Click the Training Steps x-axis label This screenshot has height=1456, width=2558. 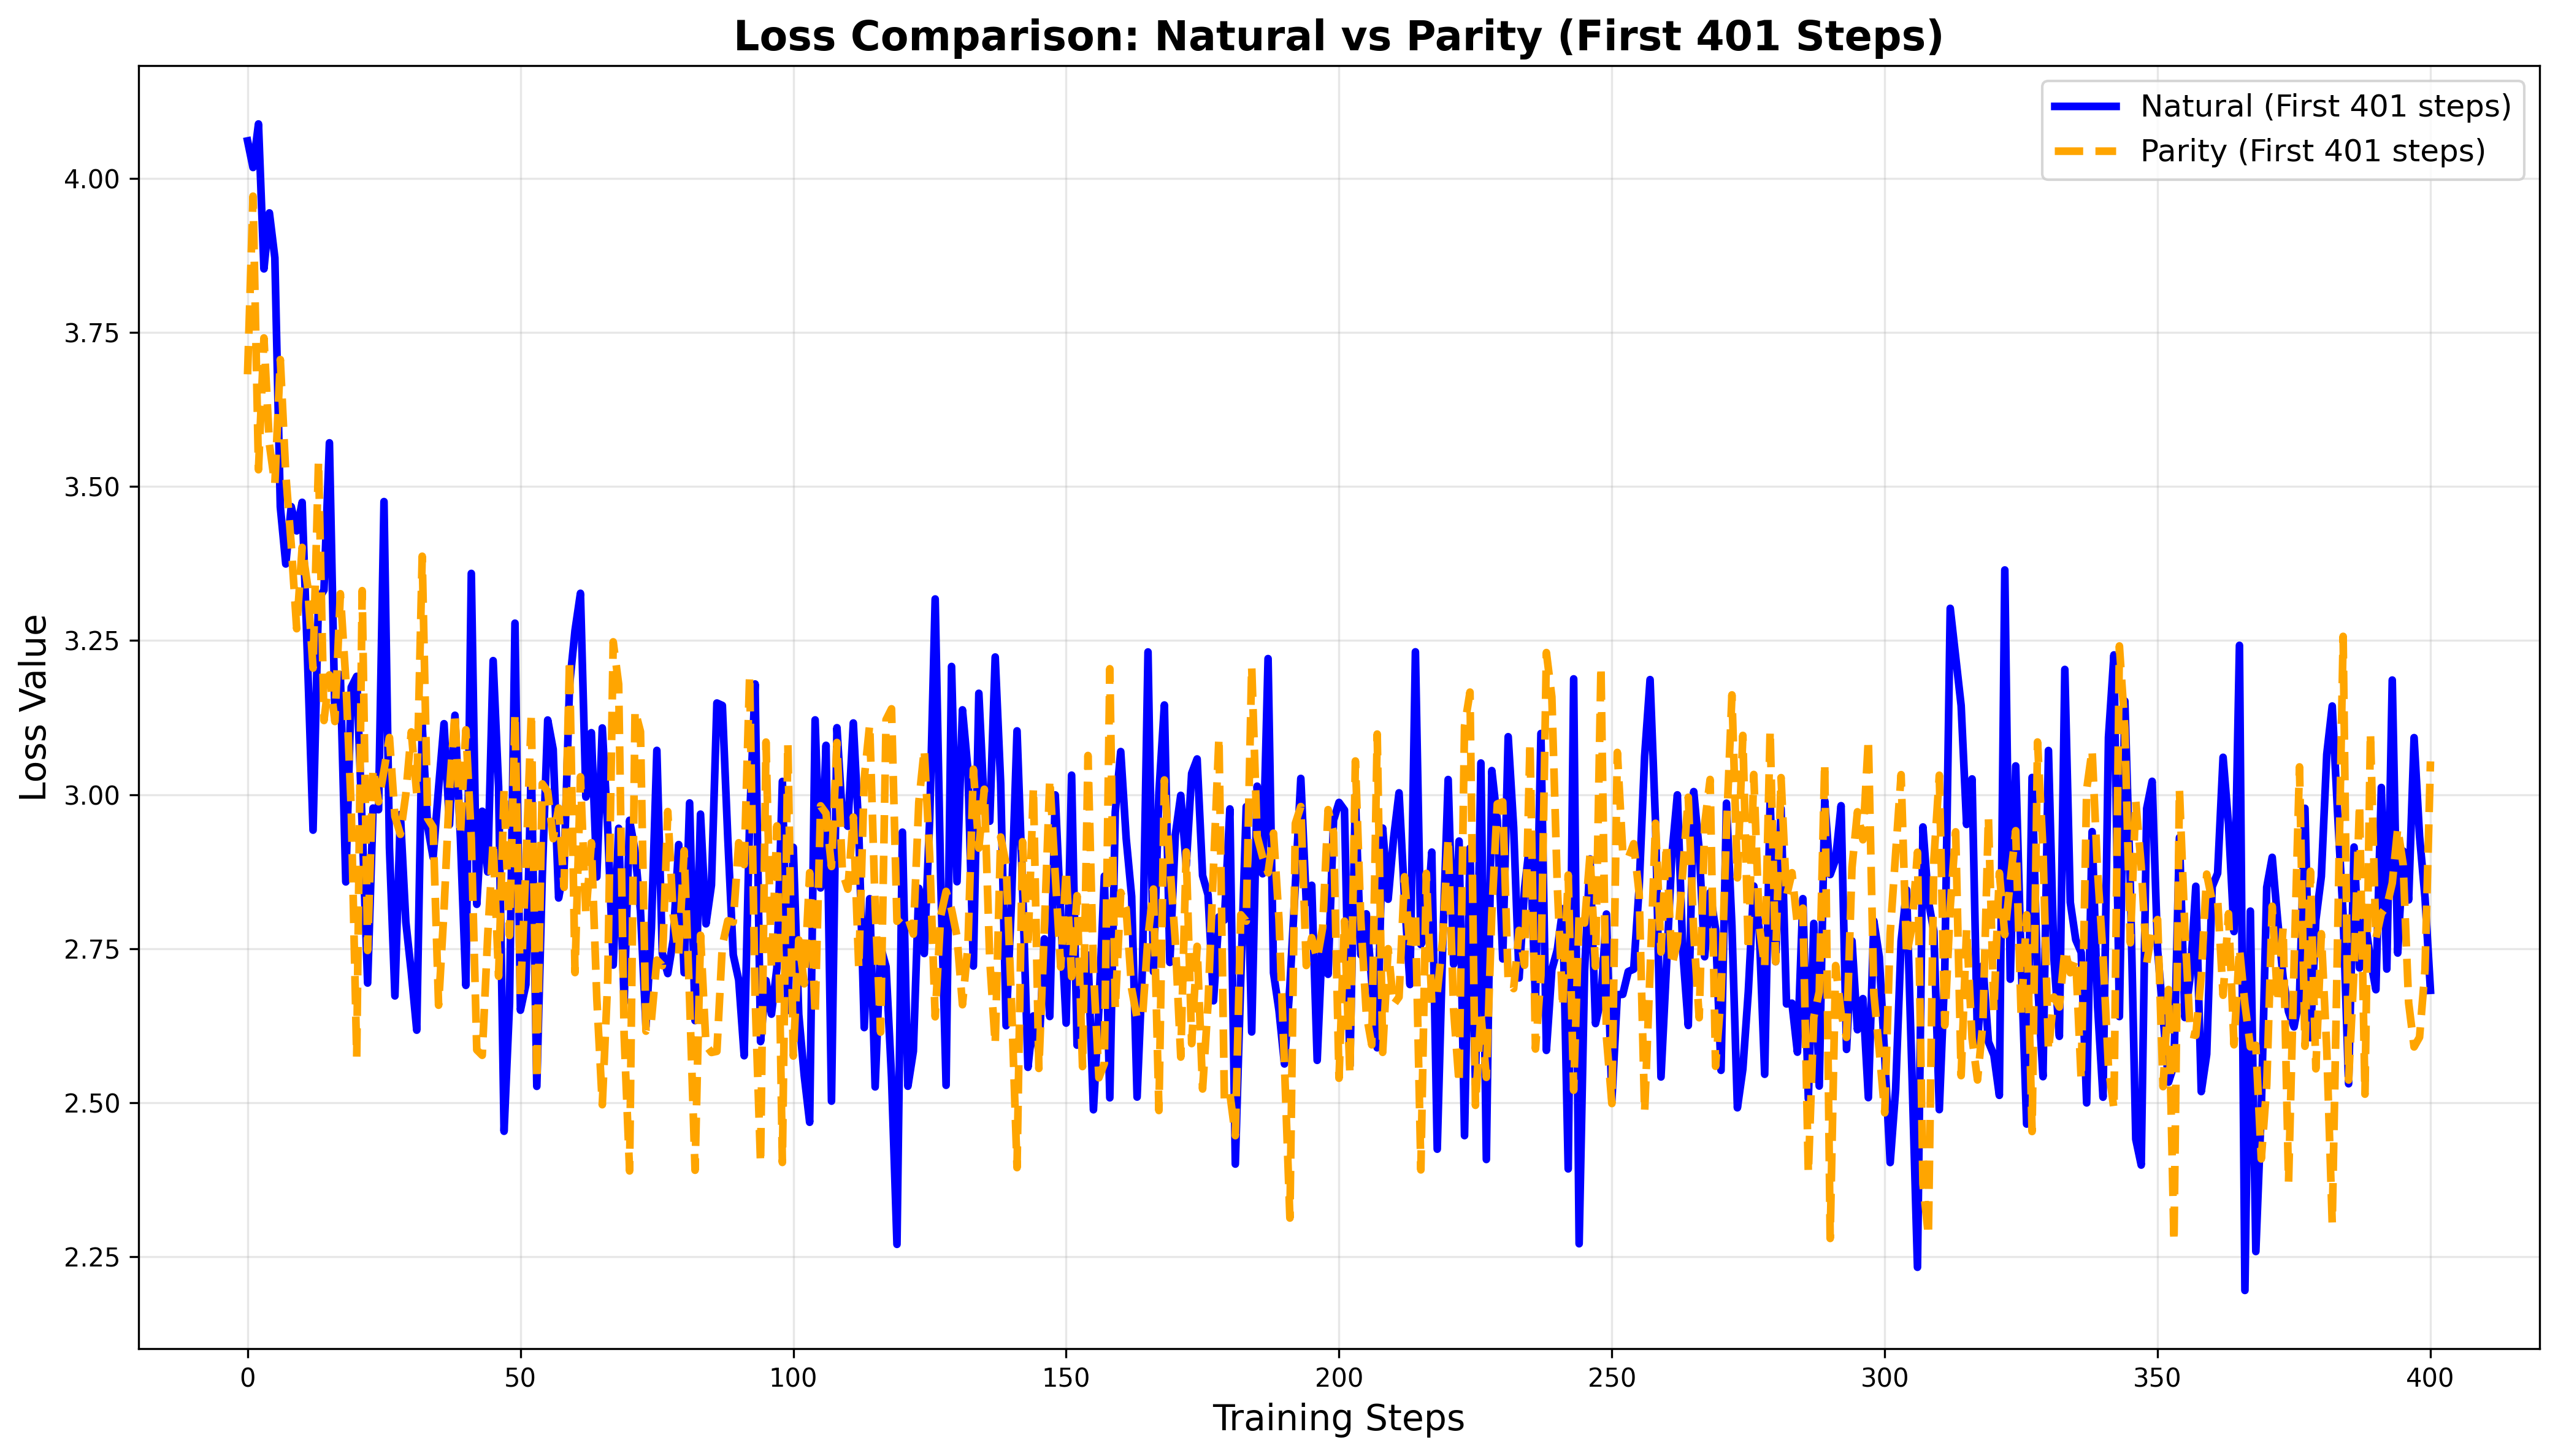1338,1419
